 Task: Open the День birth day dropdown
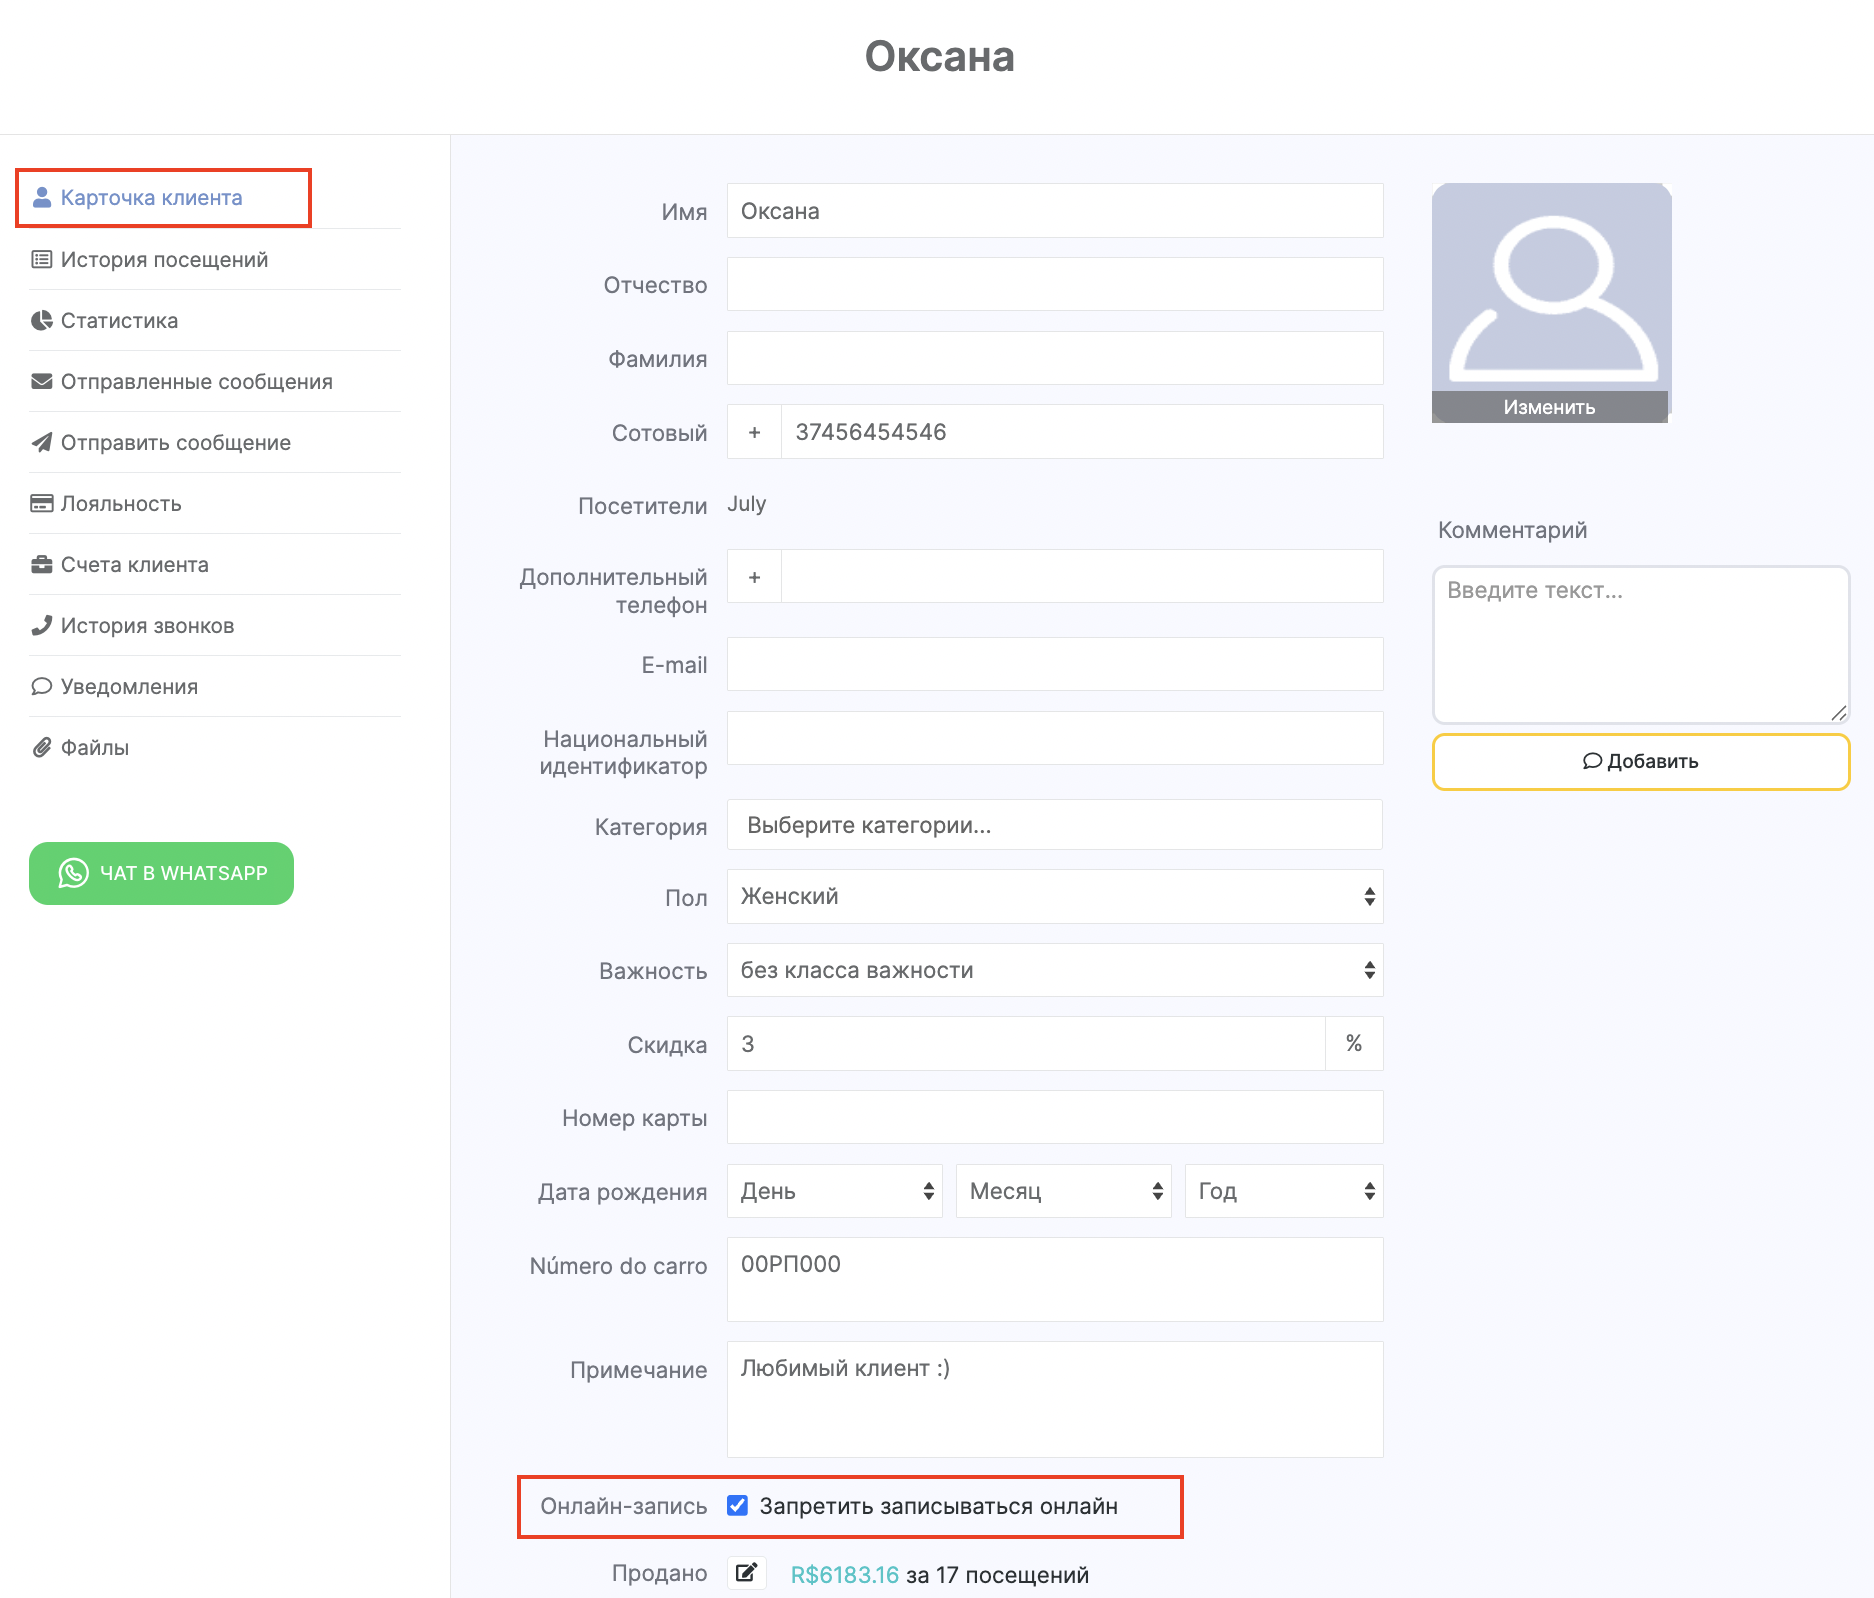(x=834, y=1192)
